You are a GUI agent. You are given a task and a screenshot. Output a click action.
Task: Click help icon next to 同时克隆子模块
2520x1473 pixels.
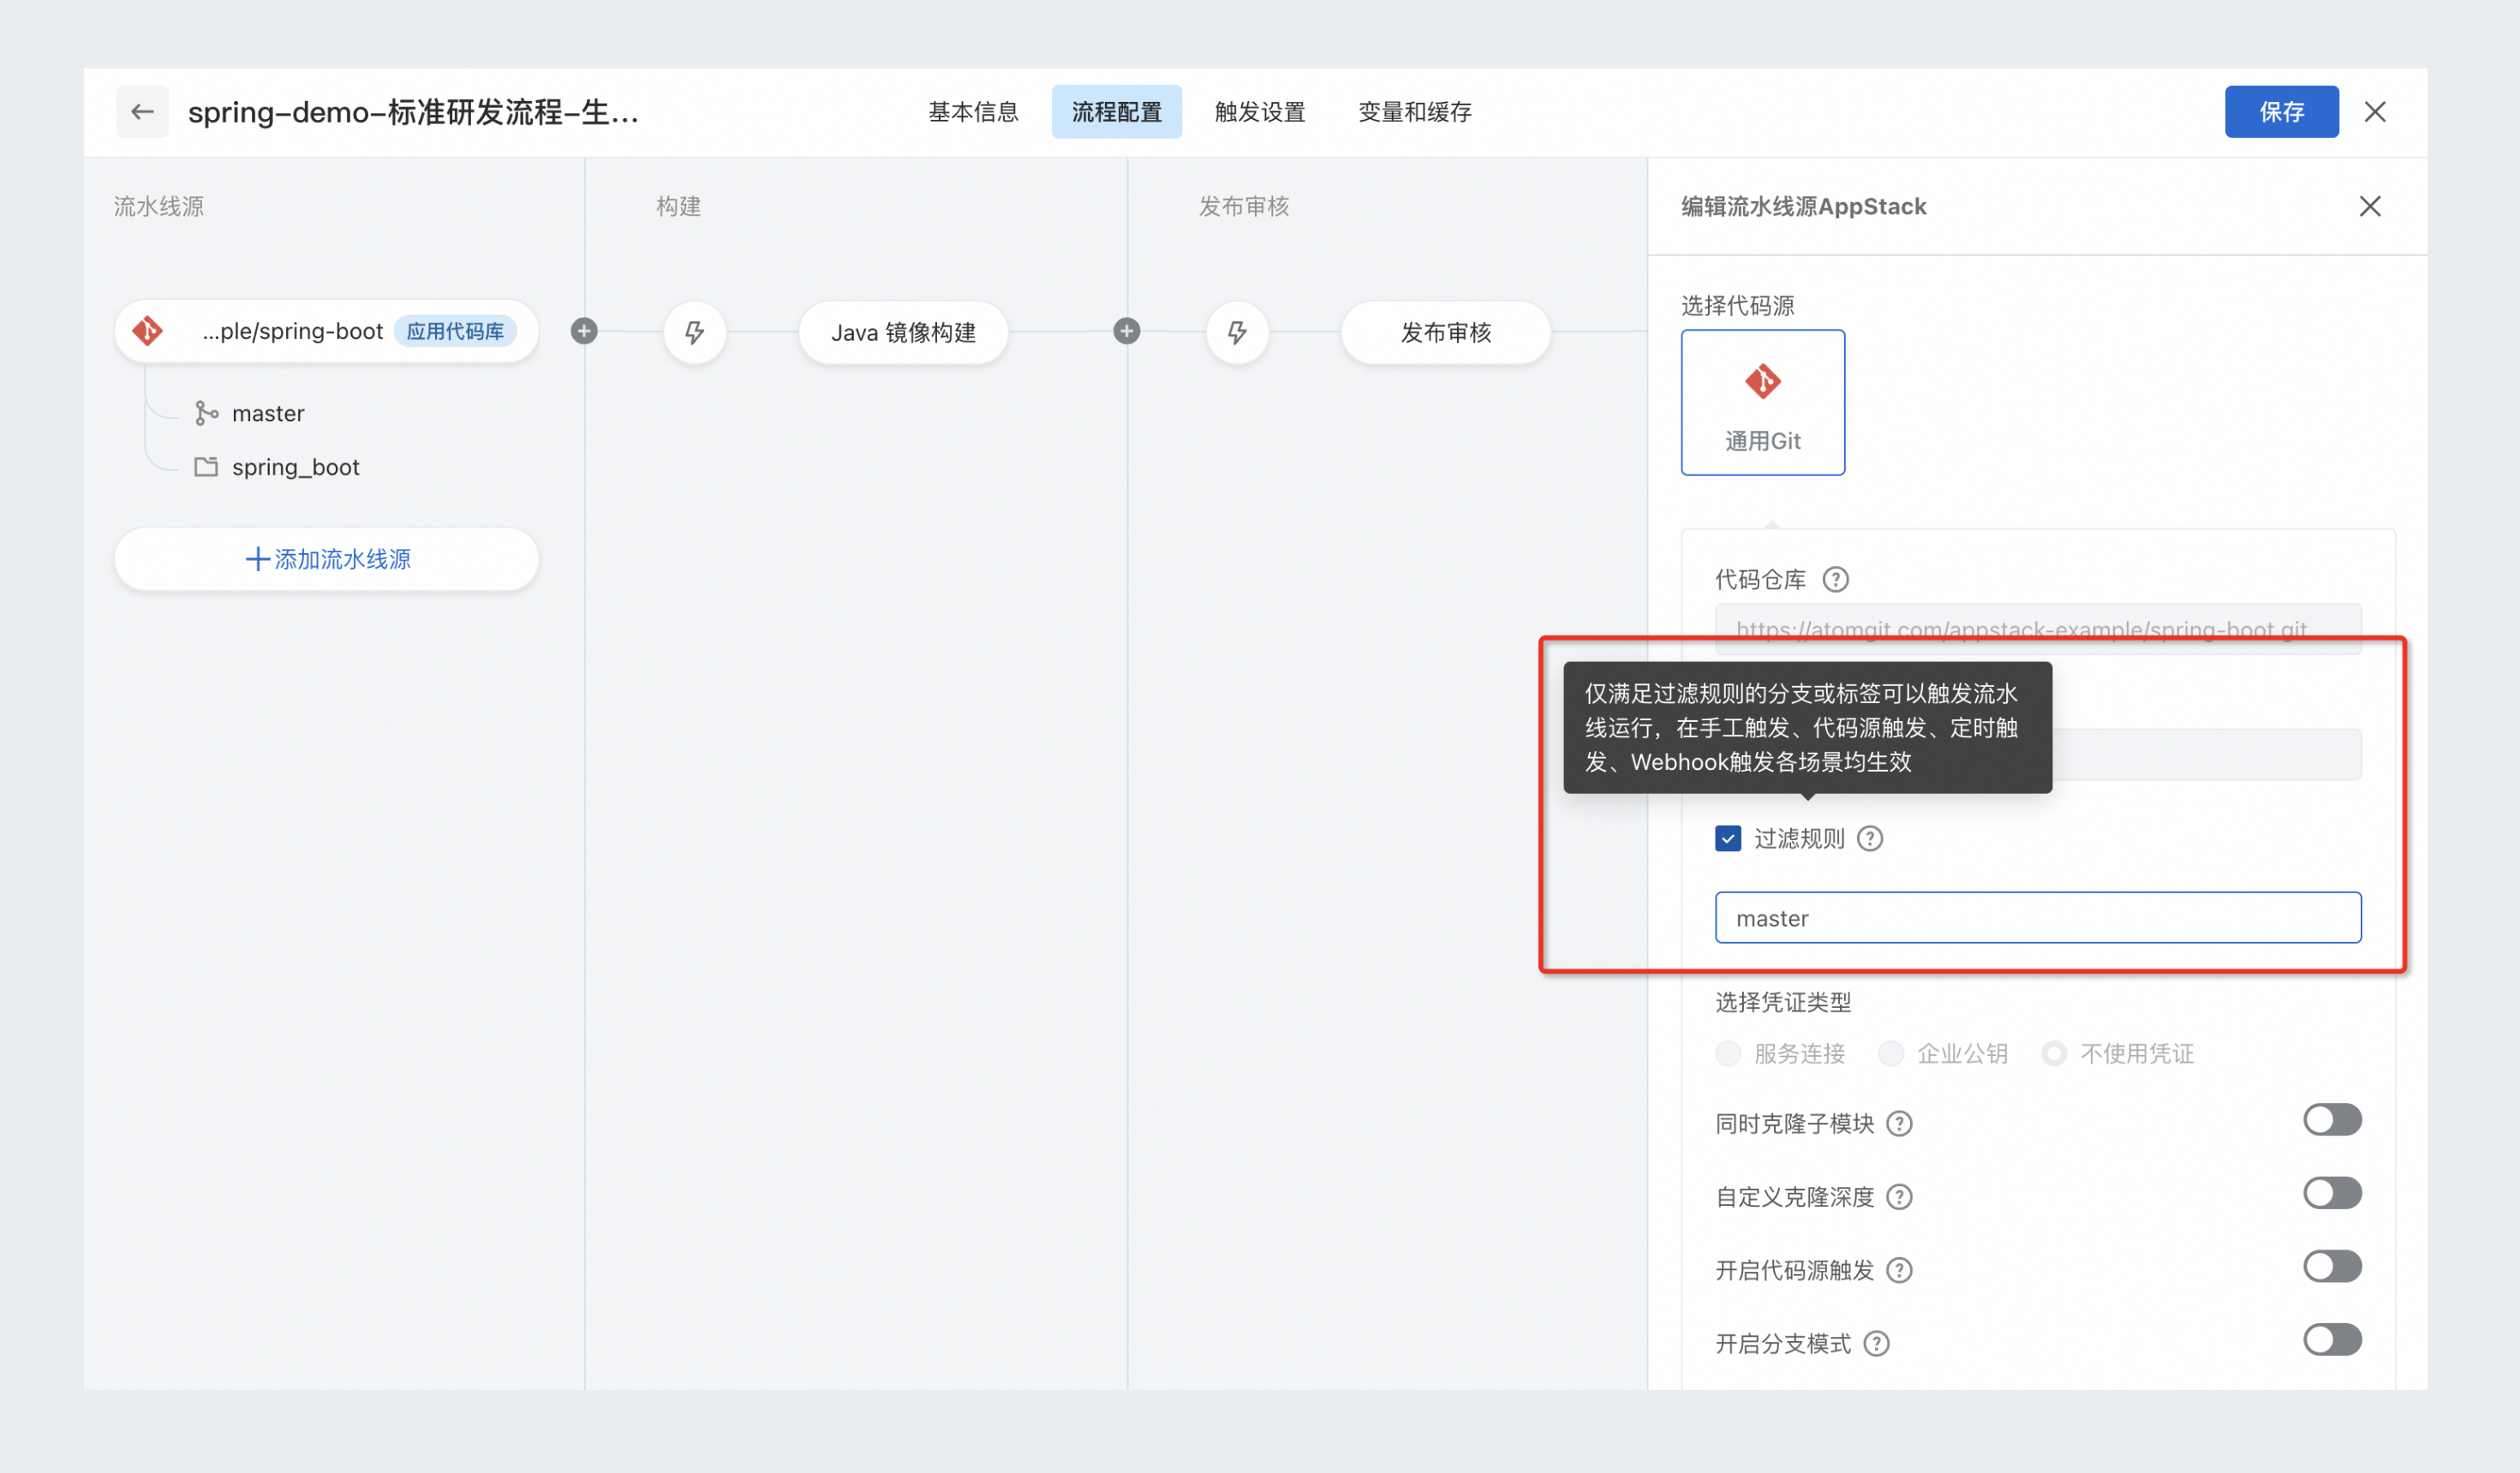click(x=1900, y=1123)
